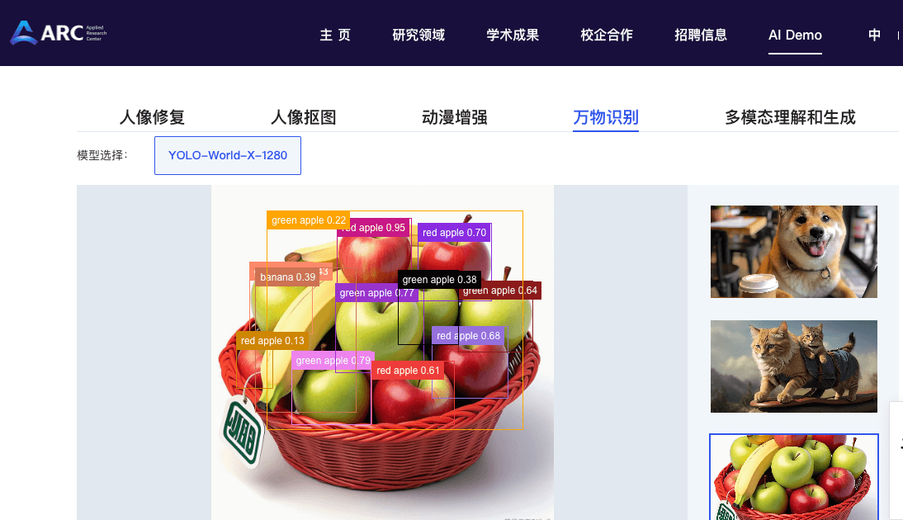This screenshot has width=903, height=520.
Task: Select the Shiba dog sample thumbnail
Action: [794, 252]
